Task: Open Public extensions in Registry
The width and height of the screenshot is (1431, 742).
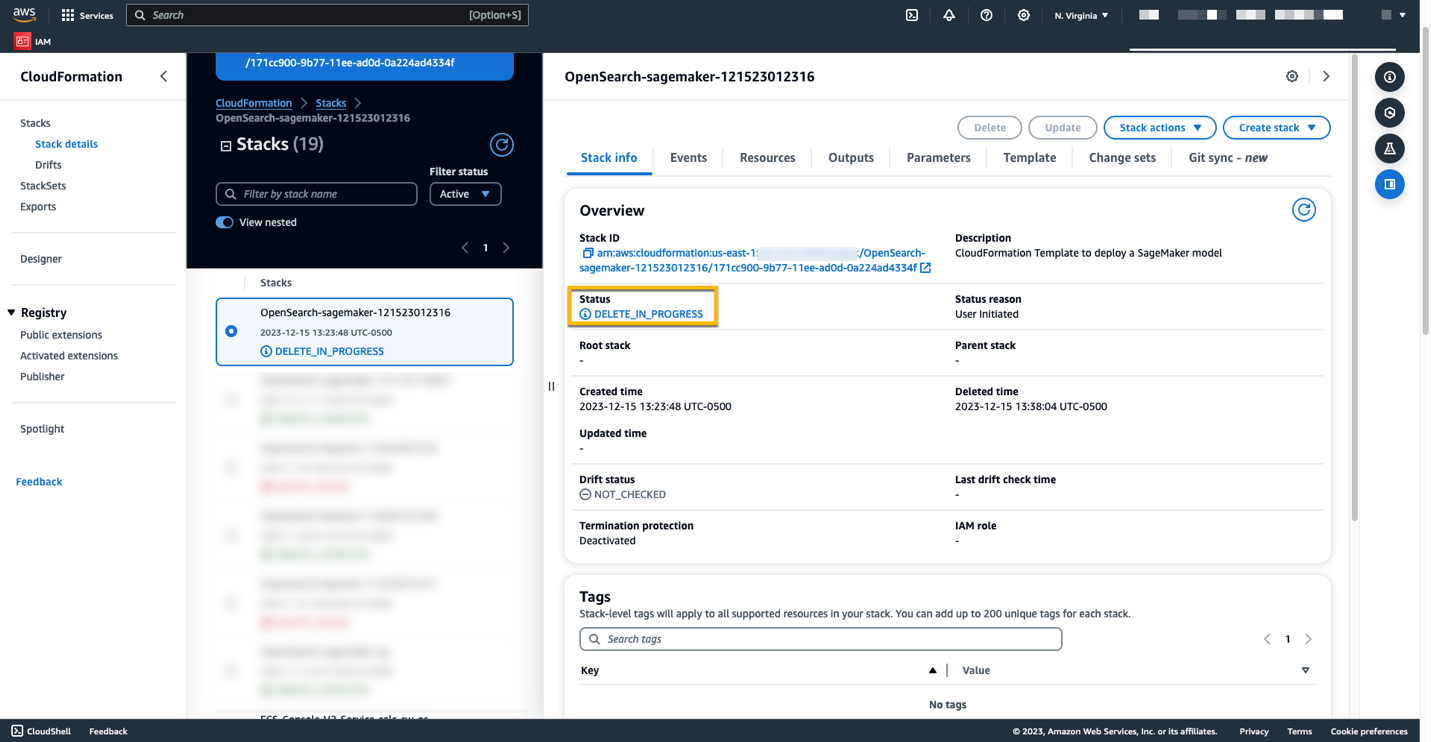Action: 61,335
